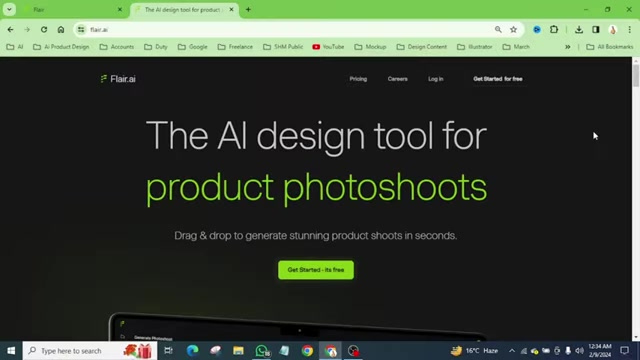Bookmark this page with the star icon
Image resolution: width=640 pixels, height=360 pixels.
click(x=513, y=29)
